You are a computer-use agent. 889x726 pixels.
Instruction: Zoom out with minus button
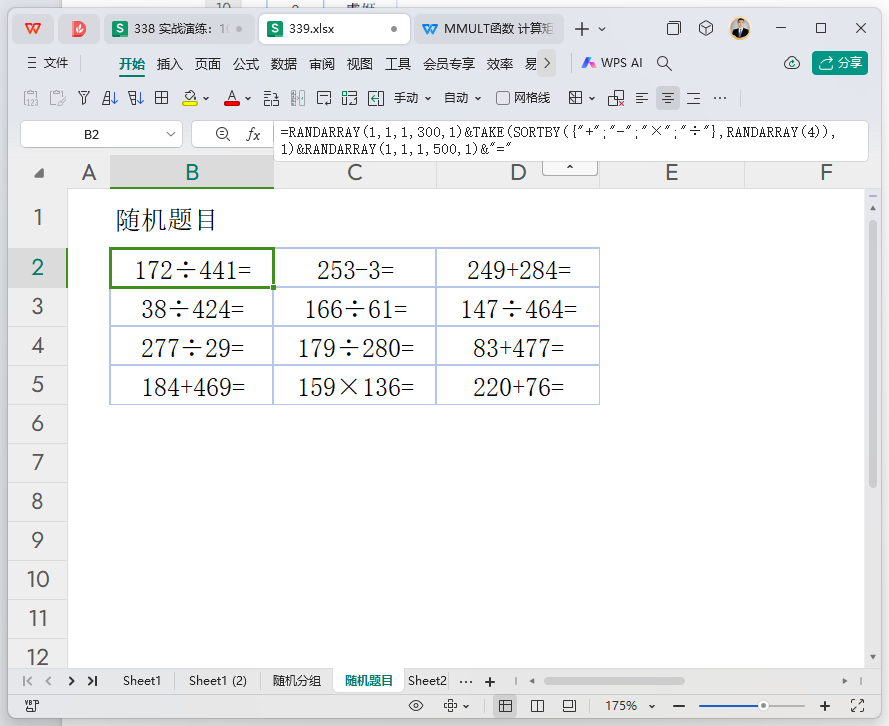pyautogui.click(x=679, y=706)
